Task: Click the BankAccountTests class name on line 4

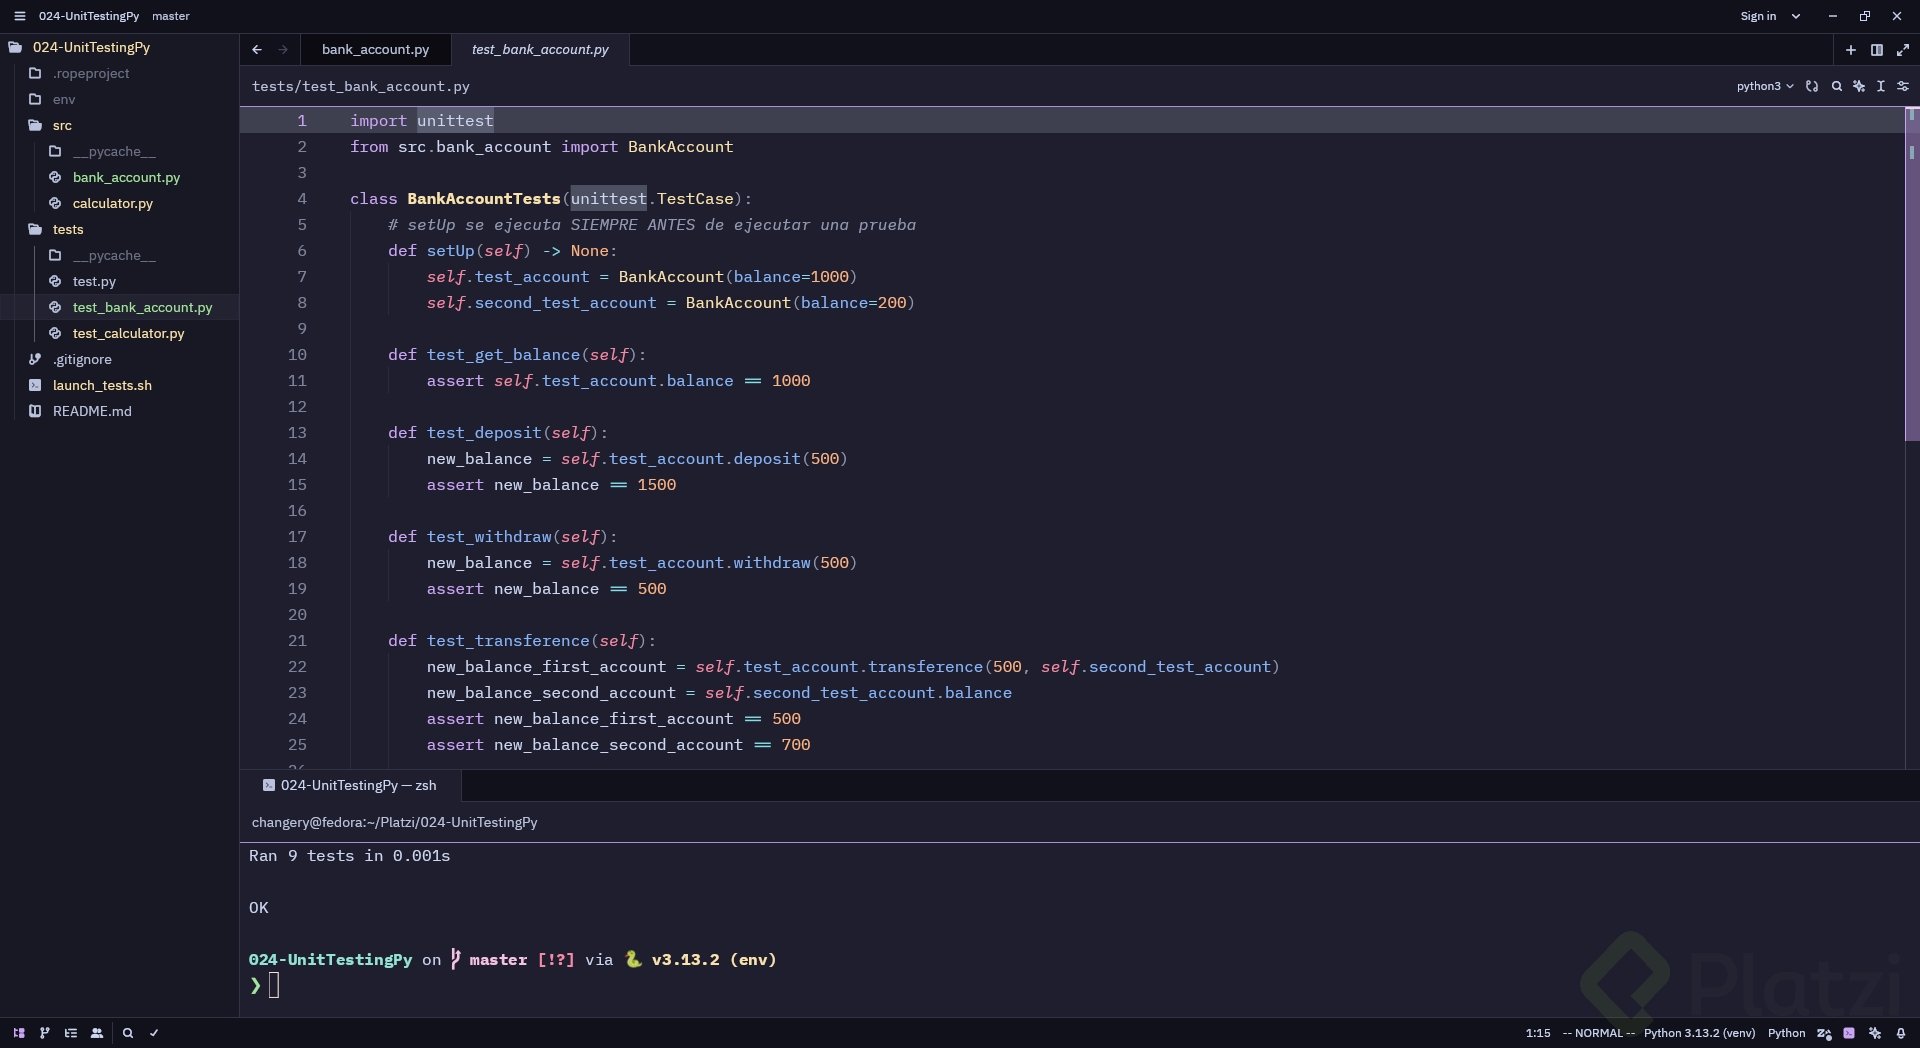Action: 483,199
